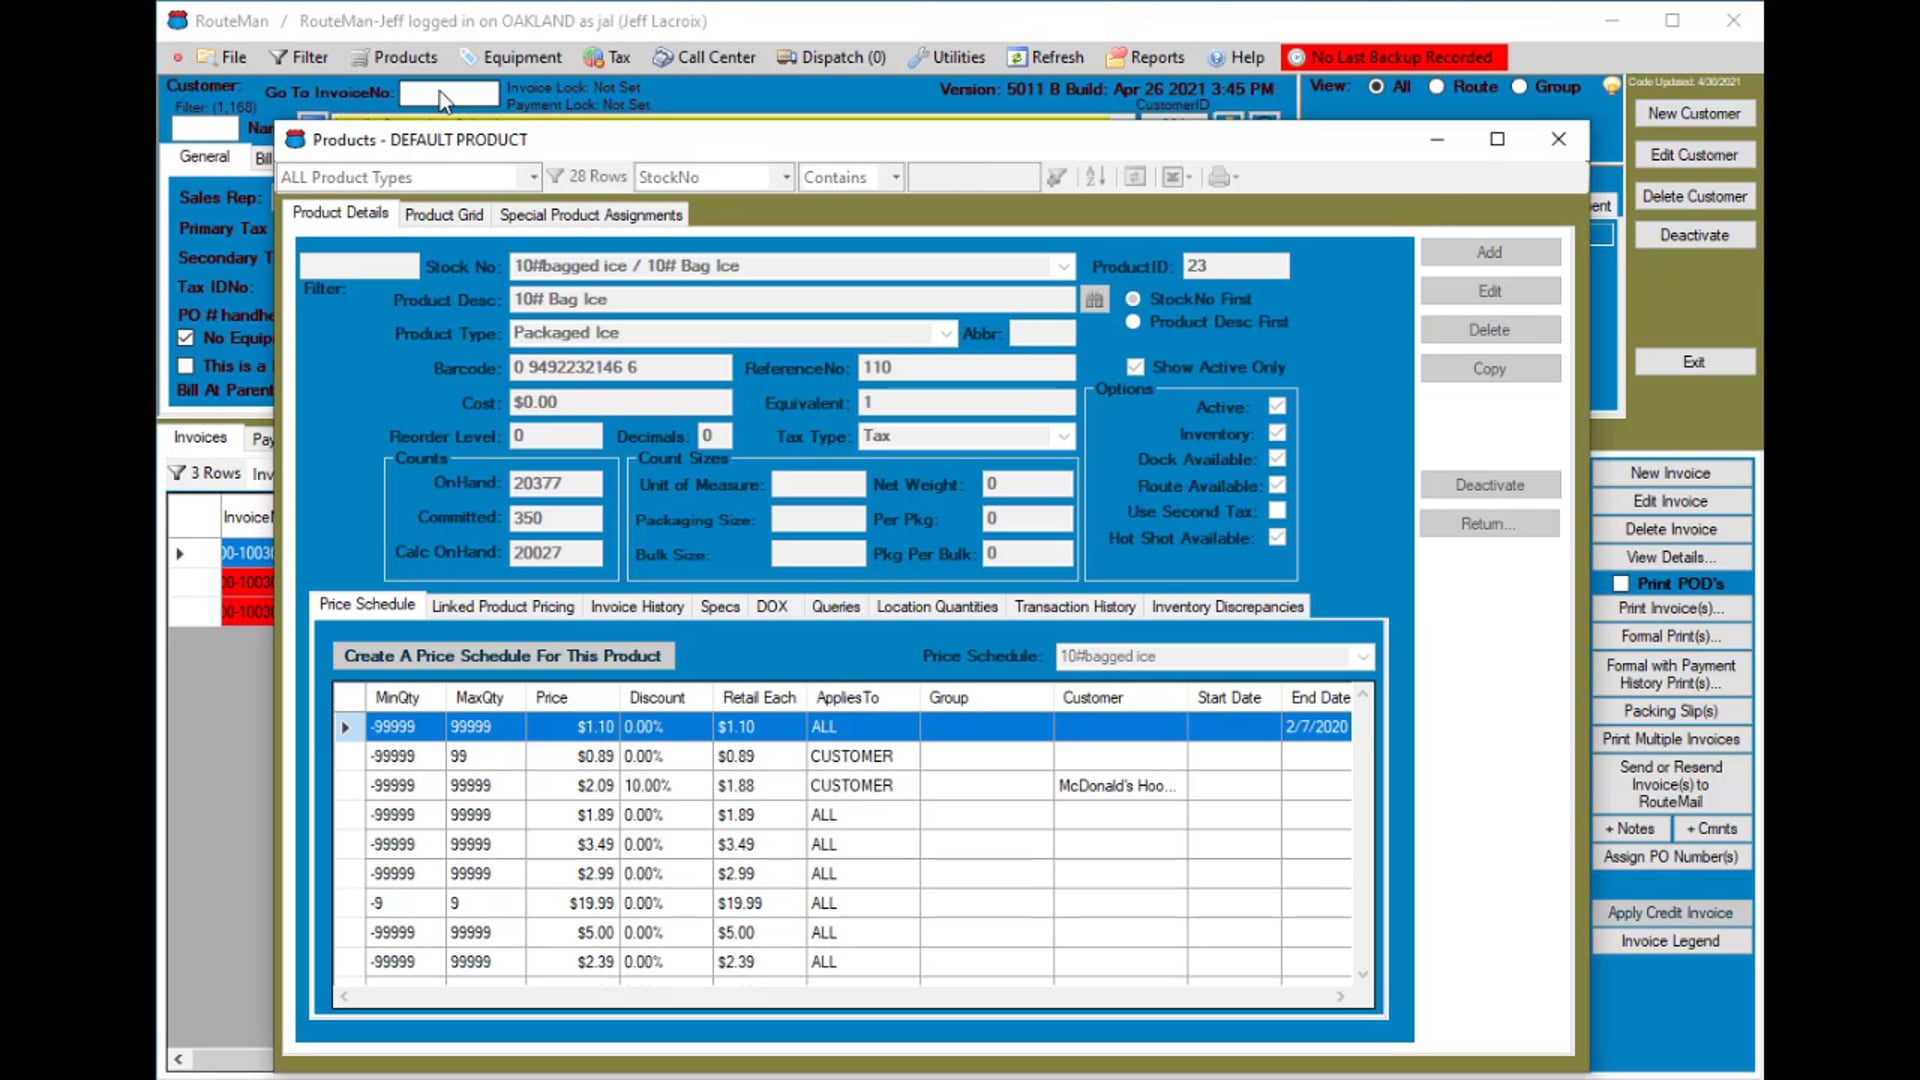Image resolution: width=1920 pixels, height=1080 pixels.
Task: Toggle the Show Active Only checkbox
Action: [x=1135, y=367]
